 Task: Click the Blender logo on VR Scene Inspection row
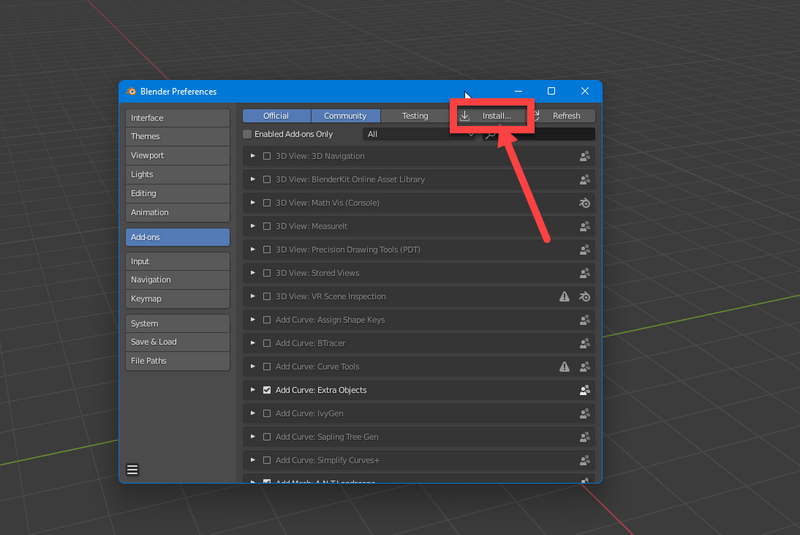pos(585,297)
